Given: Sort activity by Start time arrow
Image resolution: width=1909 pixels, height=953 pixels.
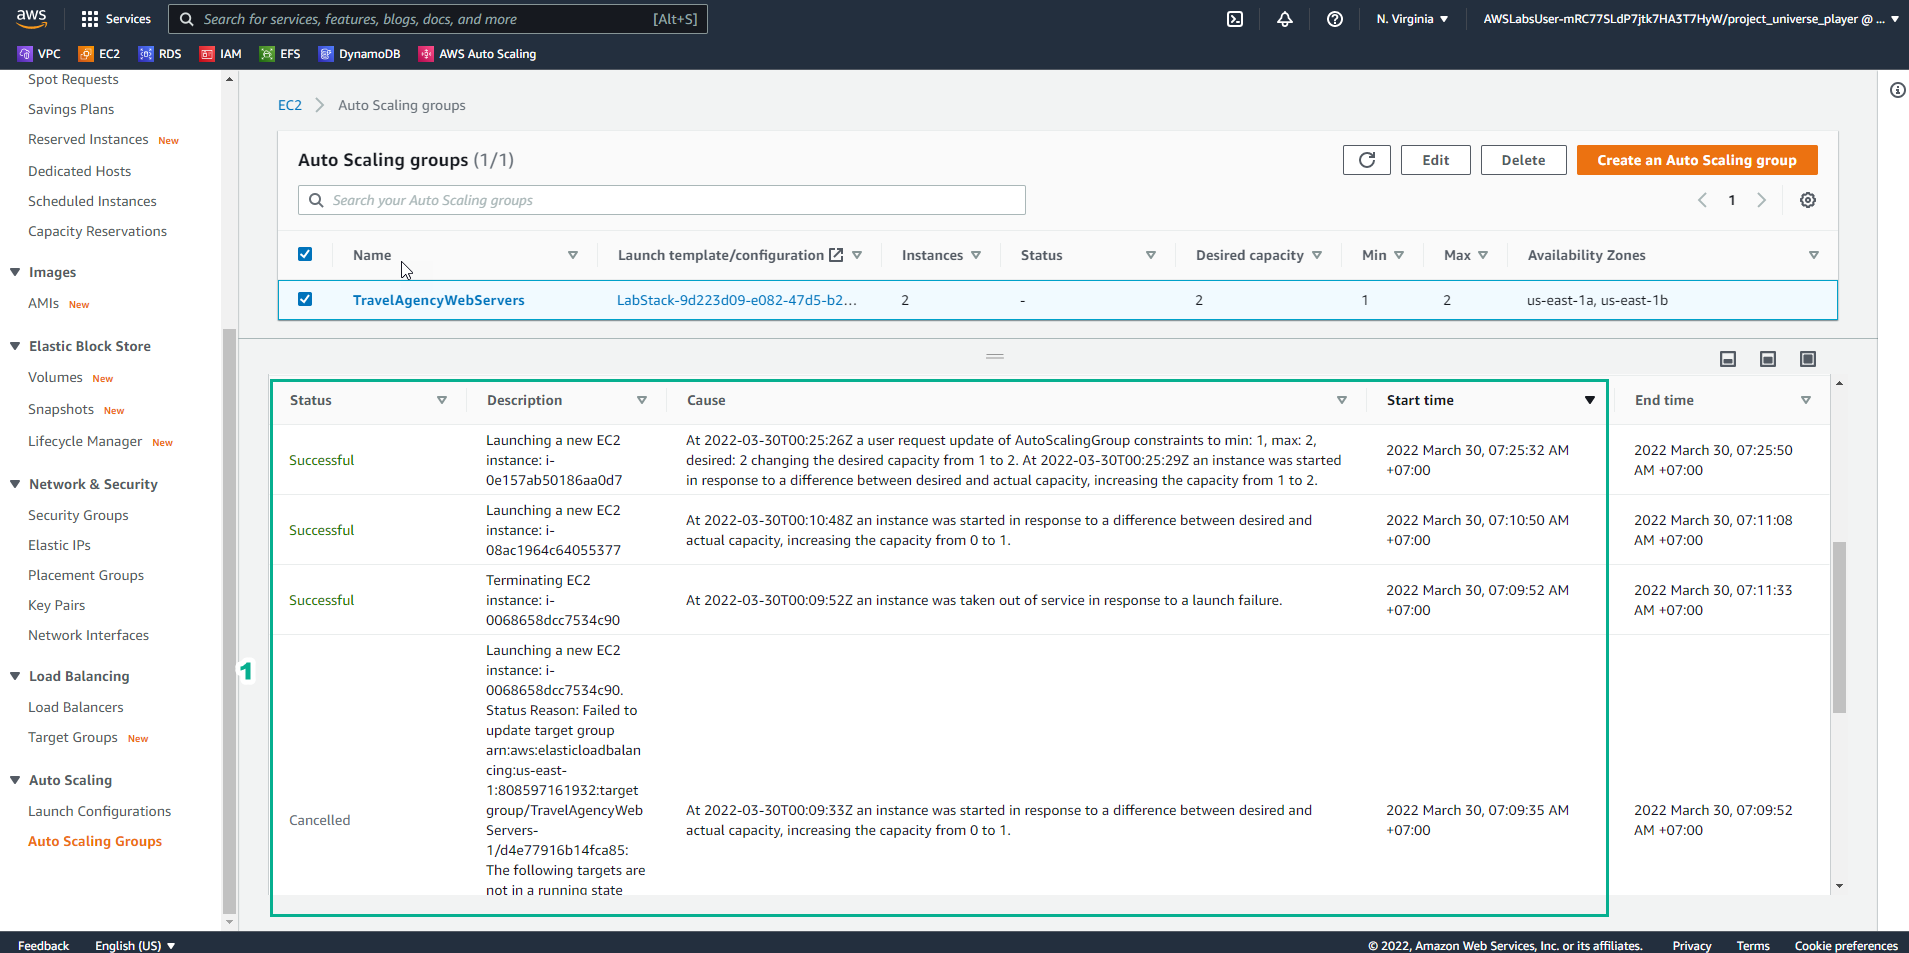Looking at the screenshot, I should coord(1590,400).
